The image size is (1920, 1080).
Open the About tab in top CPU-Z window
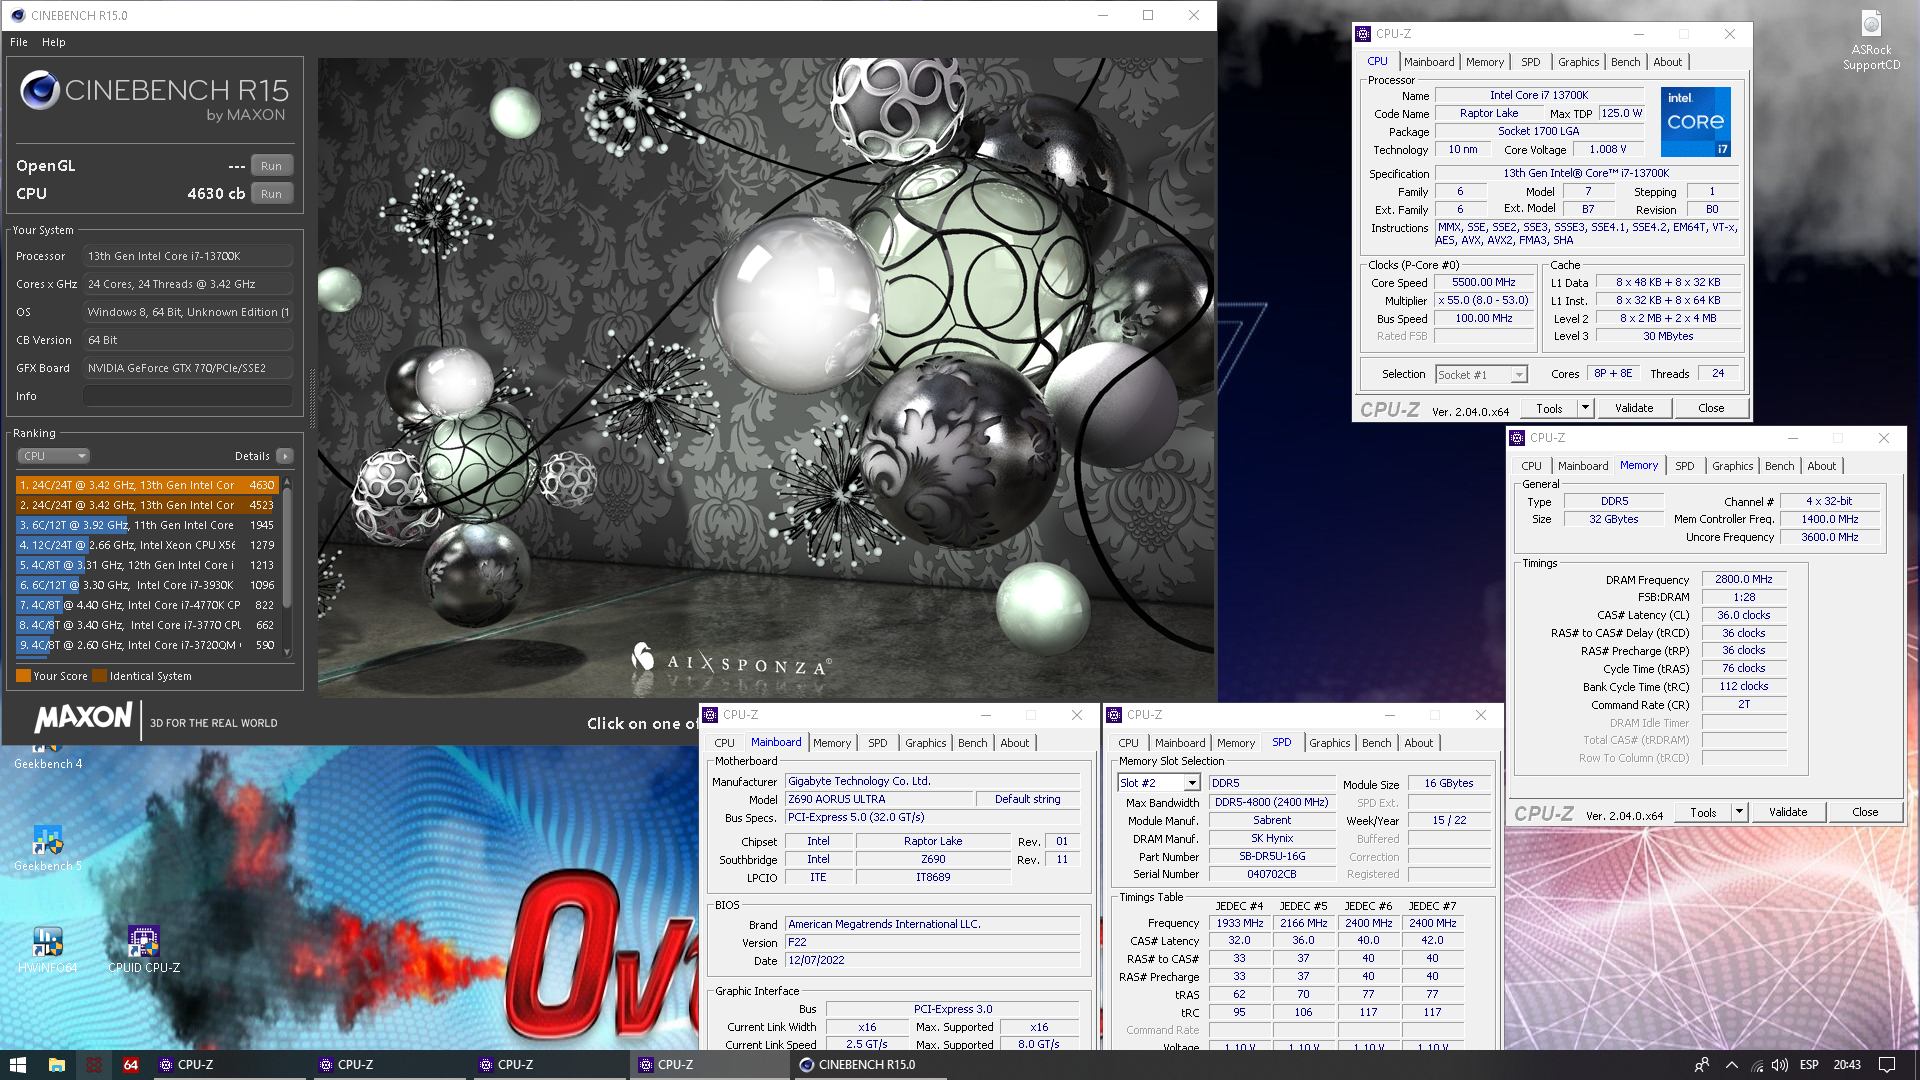(x=1667, y=62)
